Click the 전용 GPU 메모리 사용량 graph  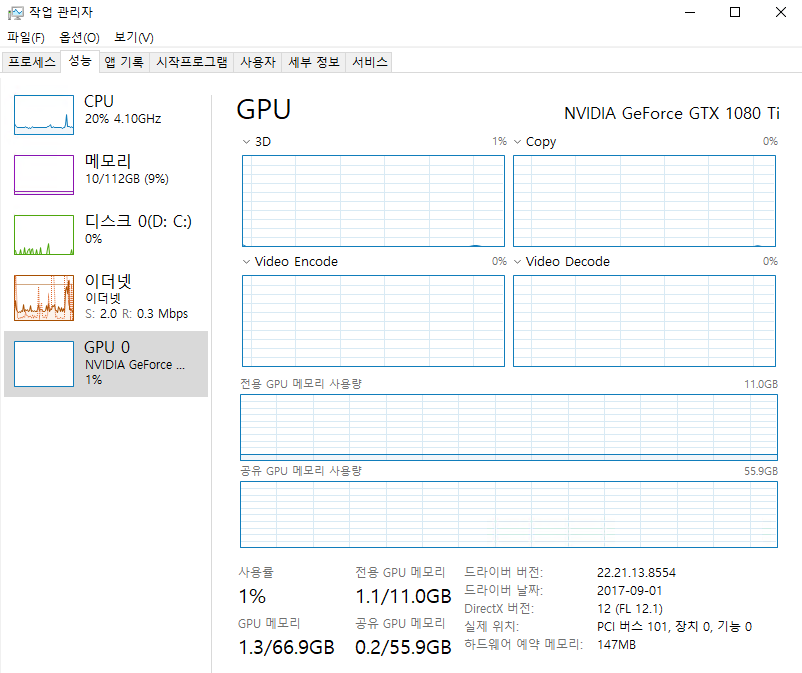tap(509, 428)
